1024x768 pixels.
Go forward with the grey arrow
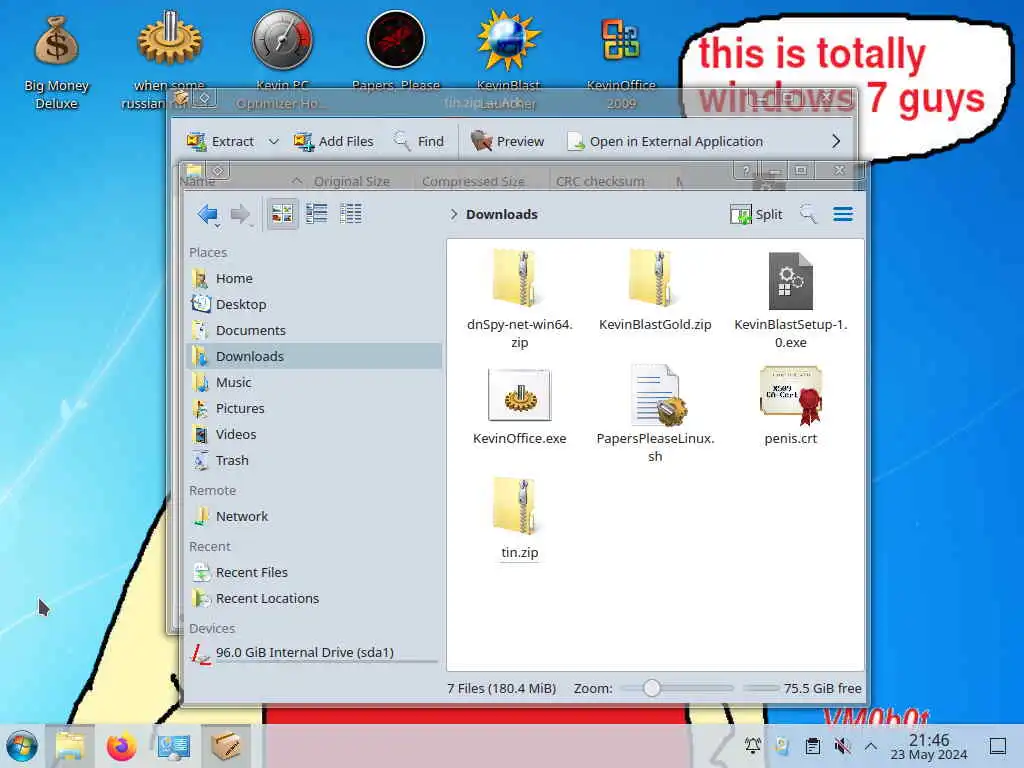pos(240,214)
